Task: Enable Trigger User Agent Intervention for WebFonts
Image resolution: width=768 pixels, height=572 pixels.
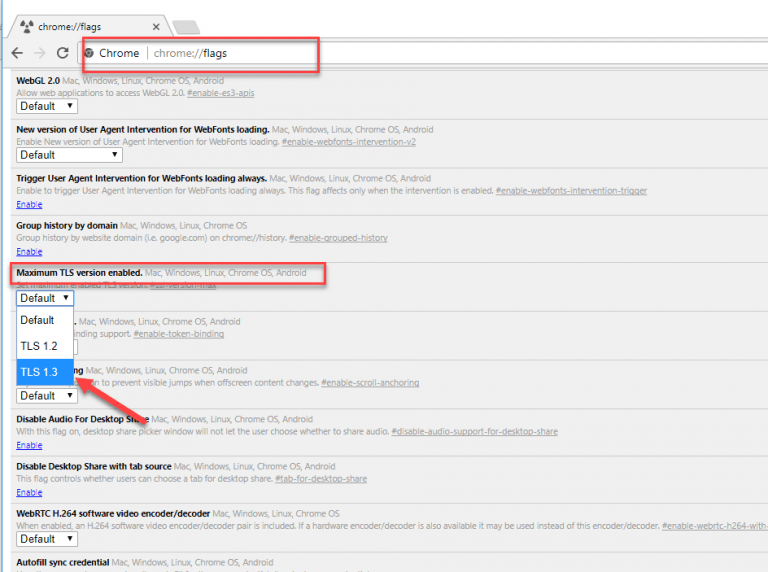Action: tap(29, 204)
